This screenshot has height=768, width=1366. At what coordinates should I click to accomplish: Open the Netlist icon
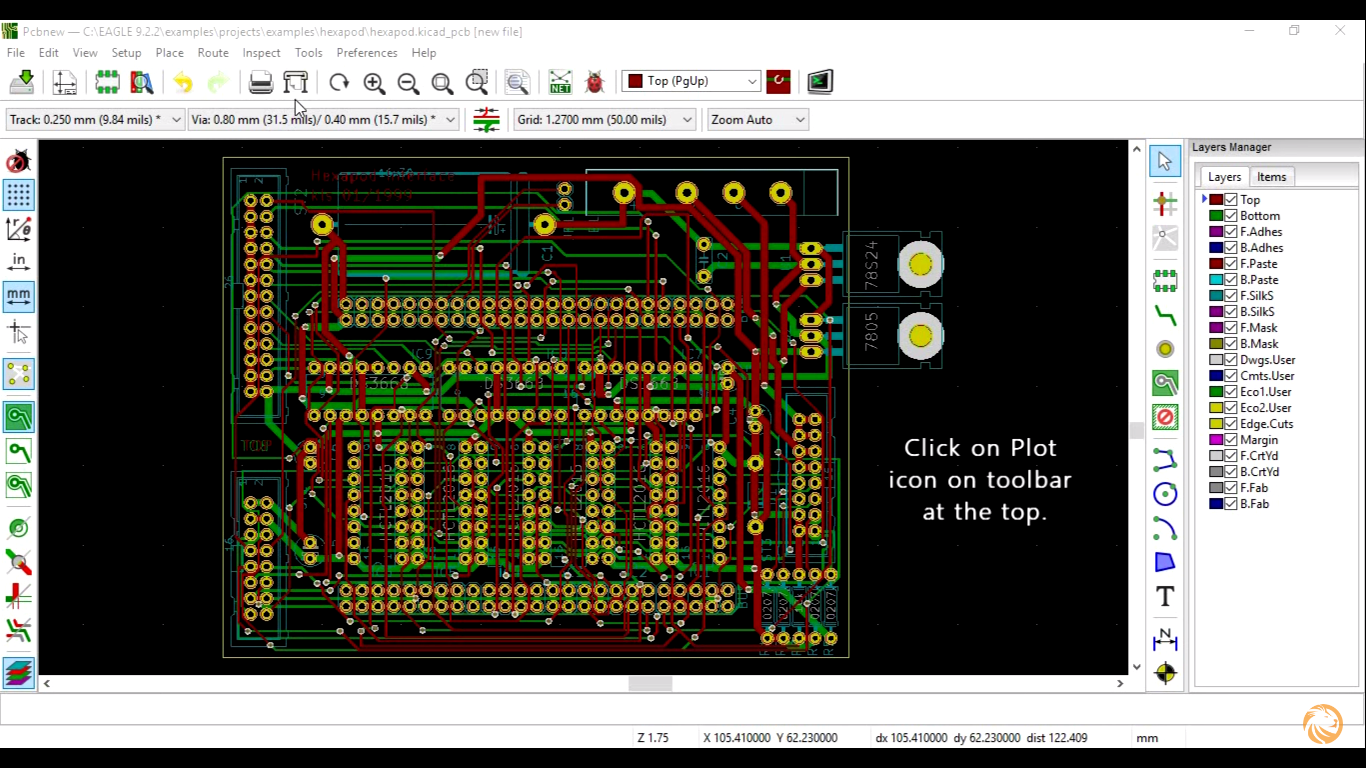[560, 82]
